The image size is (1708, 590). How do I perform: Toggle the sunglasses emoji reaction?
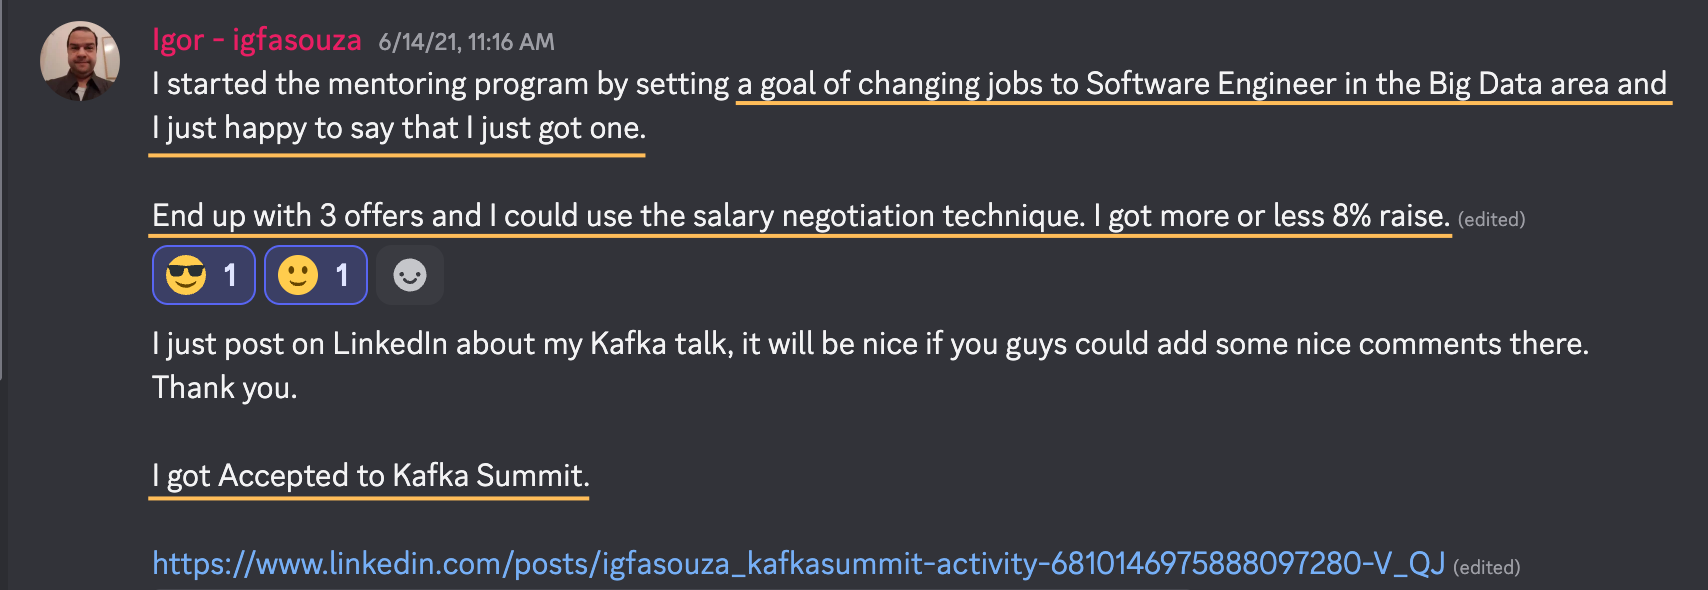[x=203, y=275]
